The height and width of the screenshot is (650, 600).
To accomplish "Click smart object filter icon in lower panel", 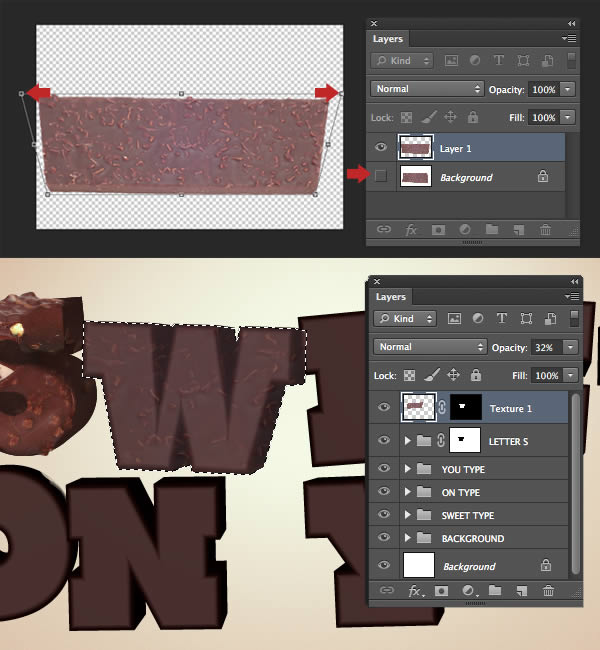I will coord(551,319).
